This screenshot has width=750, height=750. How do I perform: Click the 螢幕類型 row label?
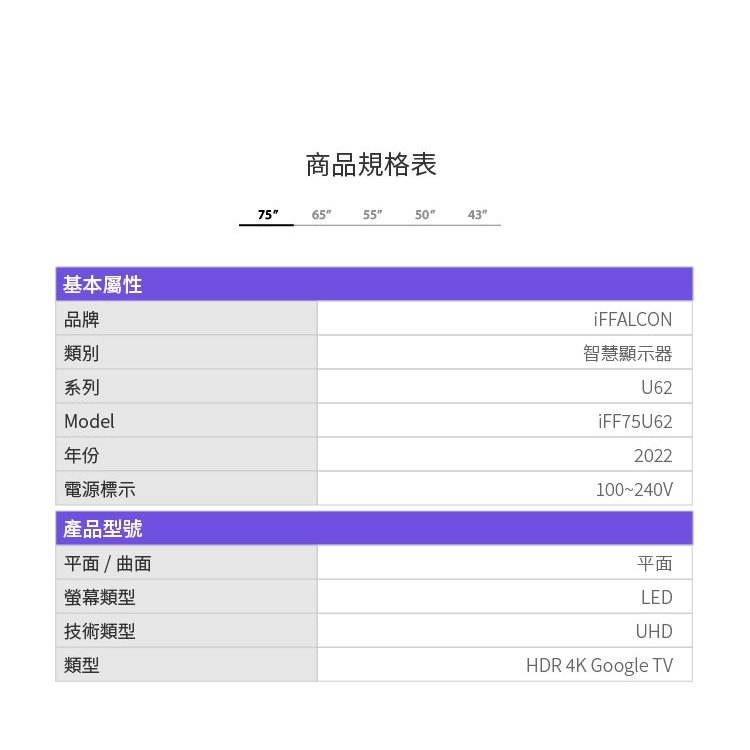(x=99, y=597)
